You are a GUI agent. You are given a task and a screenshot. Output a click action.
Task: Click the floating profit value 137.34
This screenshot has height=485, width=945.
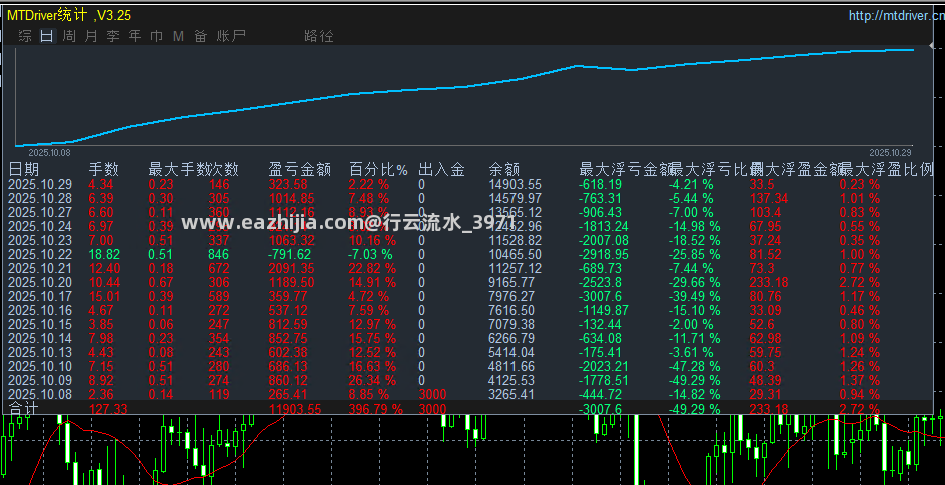tap(767, 198)
